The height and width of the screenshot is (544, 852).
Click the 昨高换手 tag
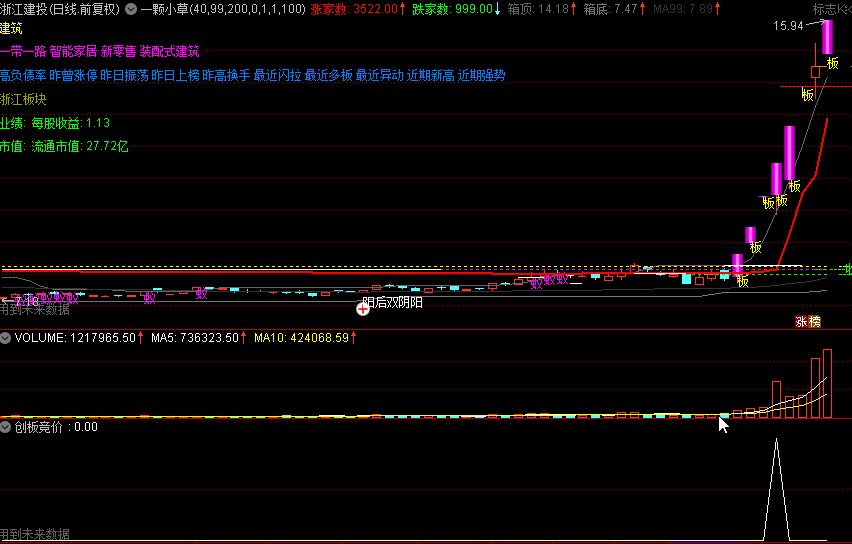[x=227, y=76]
